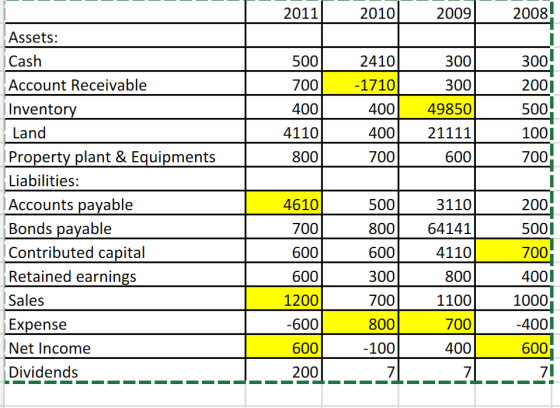
Task: Select Dividends 2009 value 7
Action: [x=437, y=370]
